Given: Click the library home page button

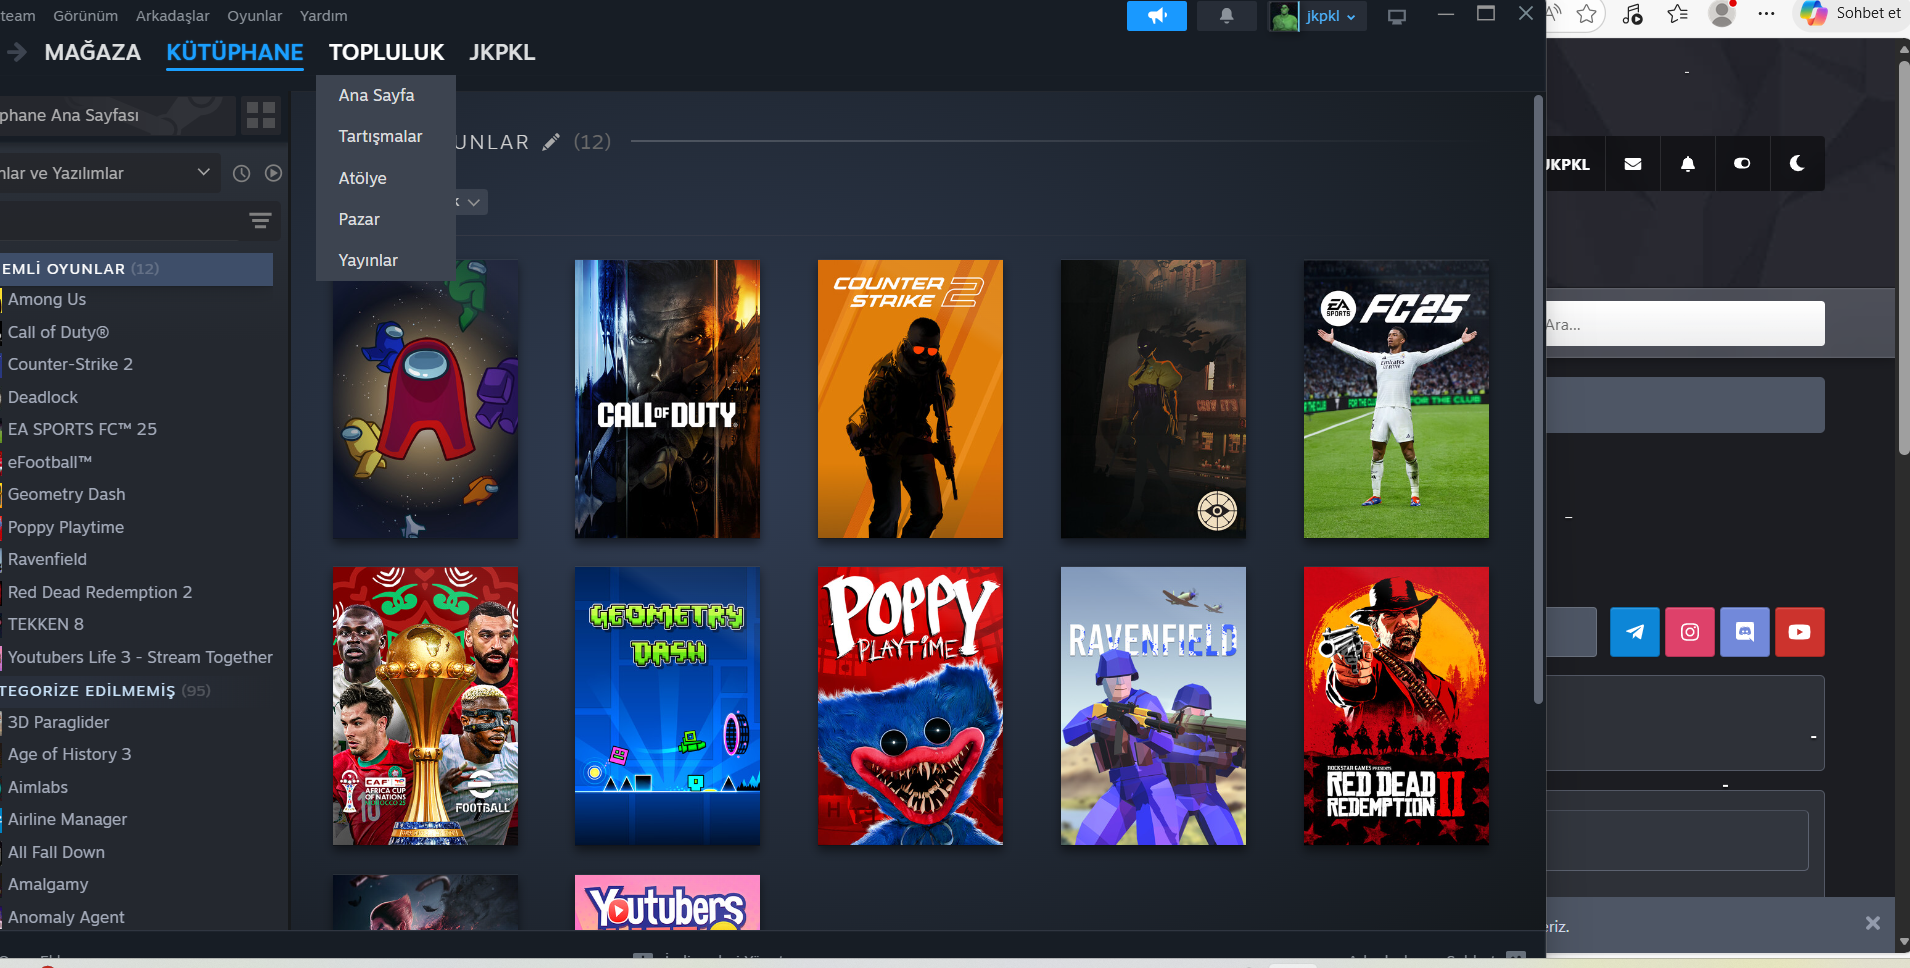Looking at the screenshot, I should click(x=118, y=115).
